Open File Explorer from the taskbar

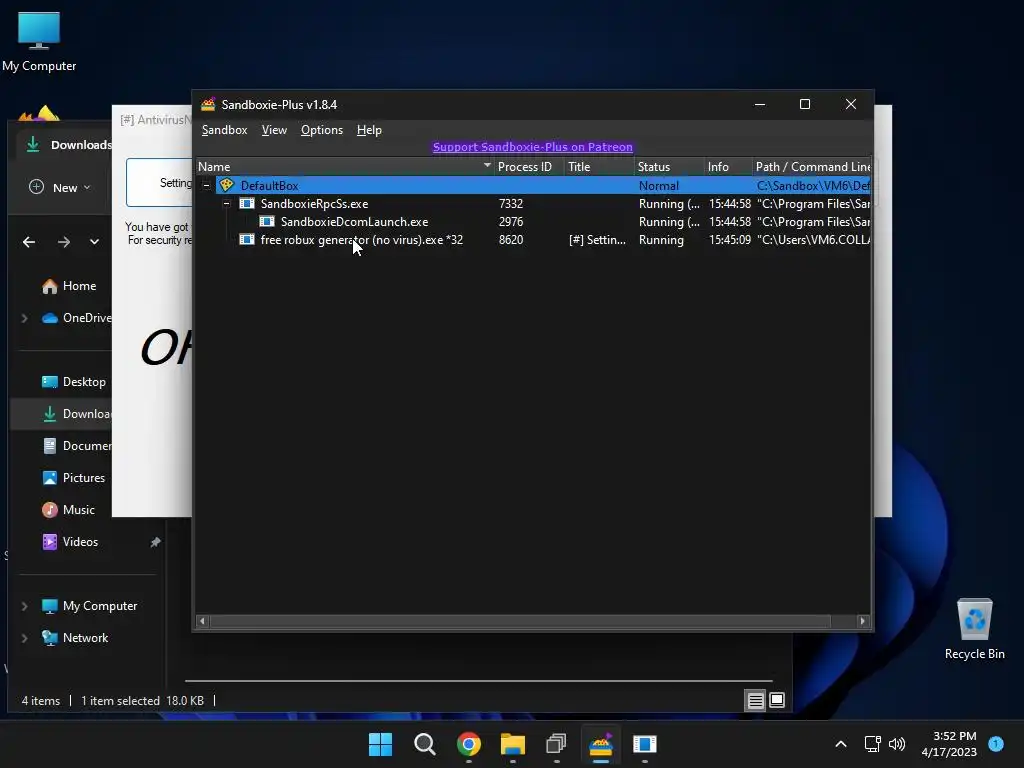[x=513, y=744]
